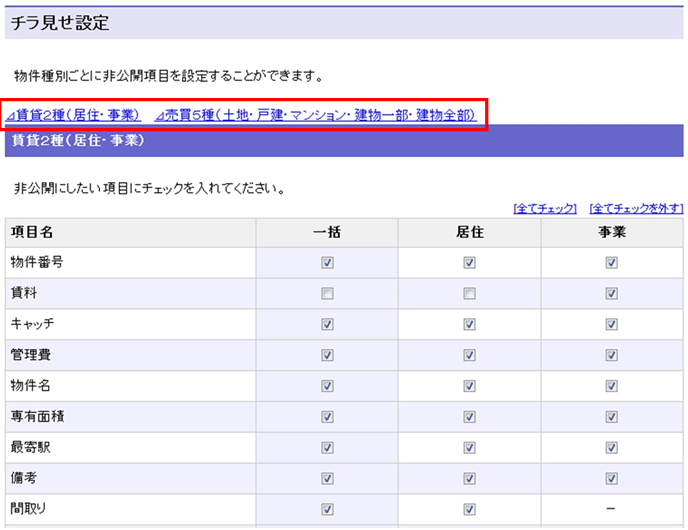
Task: Toggle 最寄駅 checkbox in 一括 column
Action: 327,448
